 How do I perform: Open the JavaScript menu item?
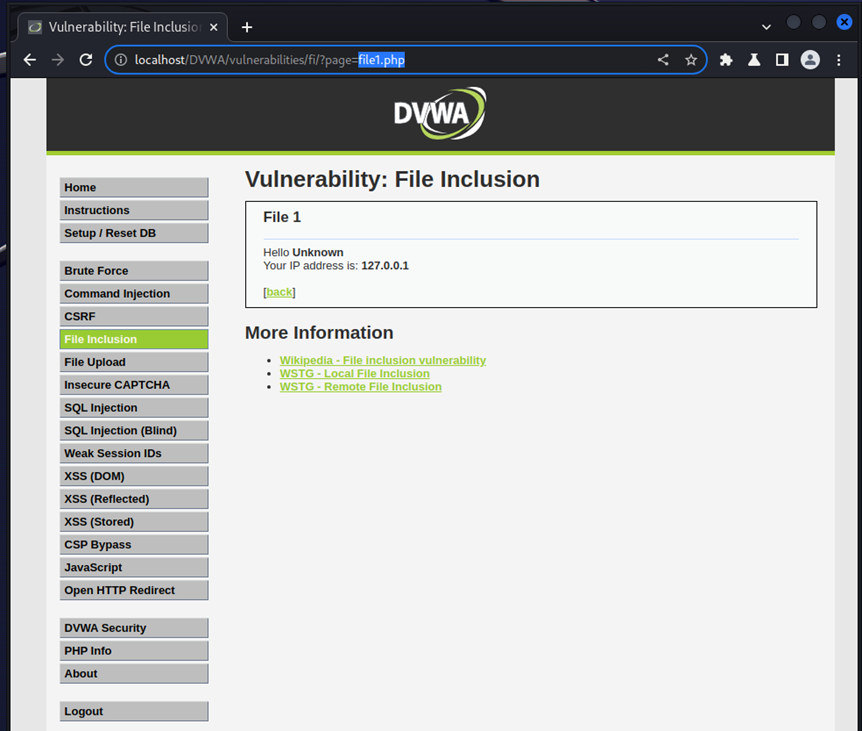coord(134,567)
